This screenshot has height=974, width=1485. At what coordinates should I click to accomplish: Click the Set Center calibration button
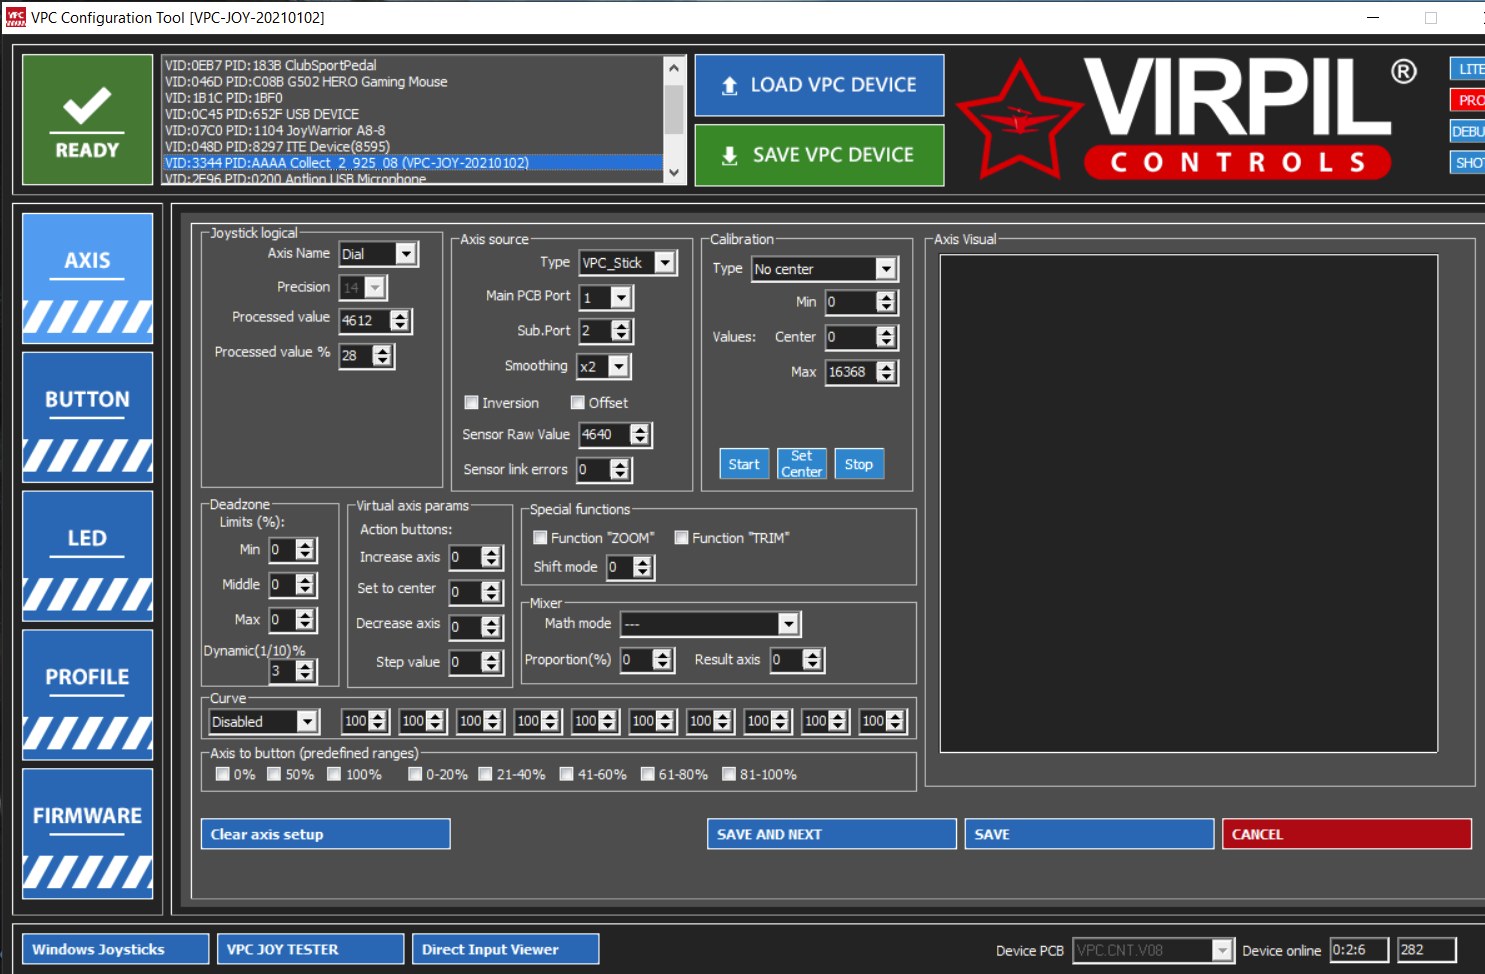[802, 464]
